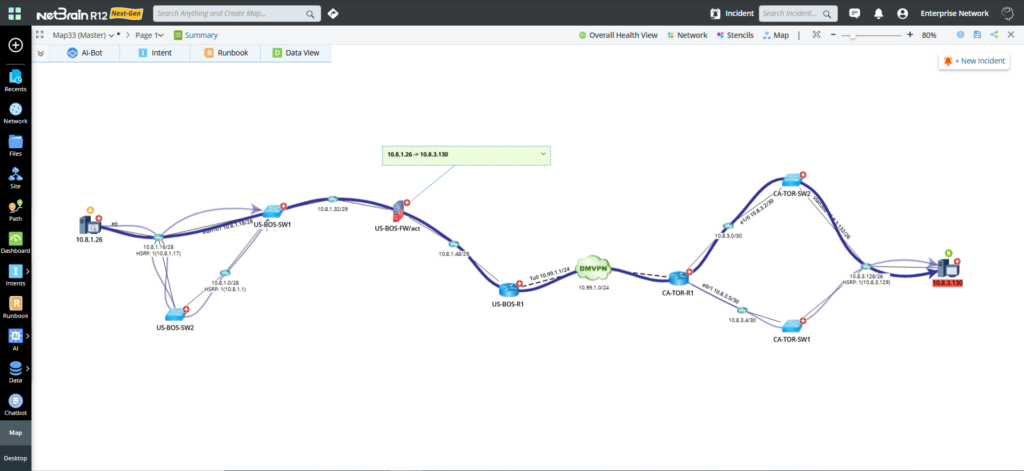Open notifications bell icon
Image resolution: width=1024 pixels, height=471 pixels.
coord(878,13)
